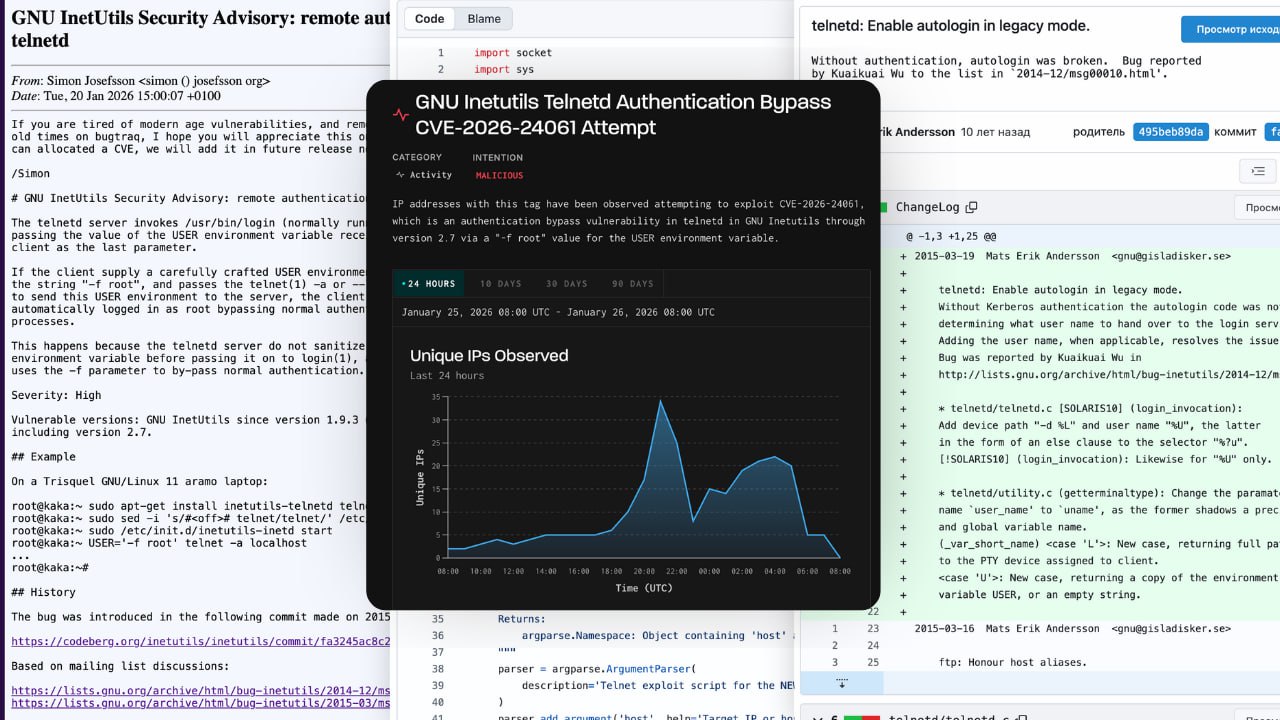This screenshot has height=720, width=1280.
Task: Click the '2015-03-16 Mats Erik Andersson' diff line
Action: coord(1073,628)
